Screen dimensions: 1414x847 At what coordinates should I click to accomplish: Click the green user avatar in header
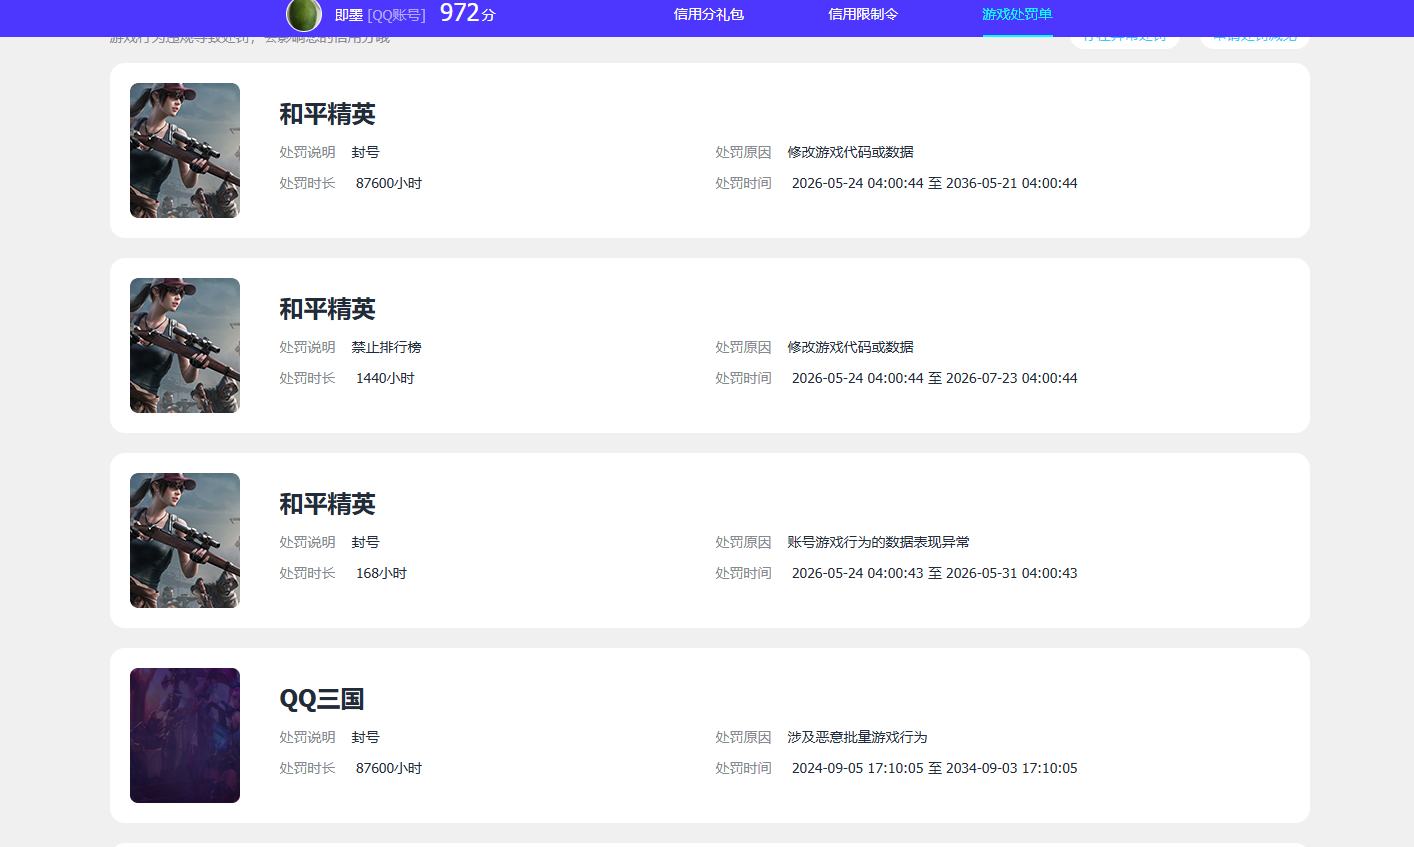(x=304, y=15)
